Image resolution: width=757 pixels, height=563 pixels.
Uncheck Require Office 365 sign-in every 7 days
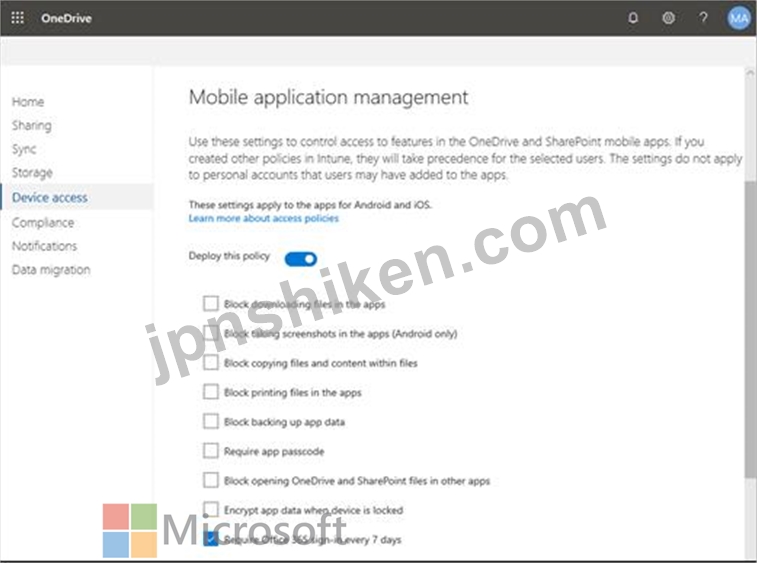coord(210,539)
